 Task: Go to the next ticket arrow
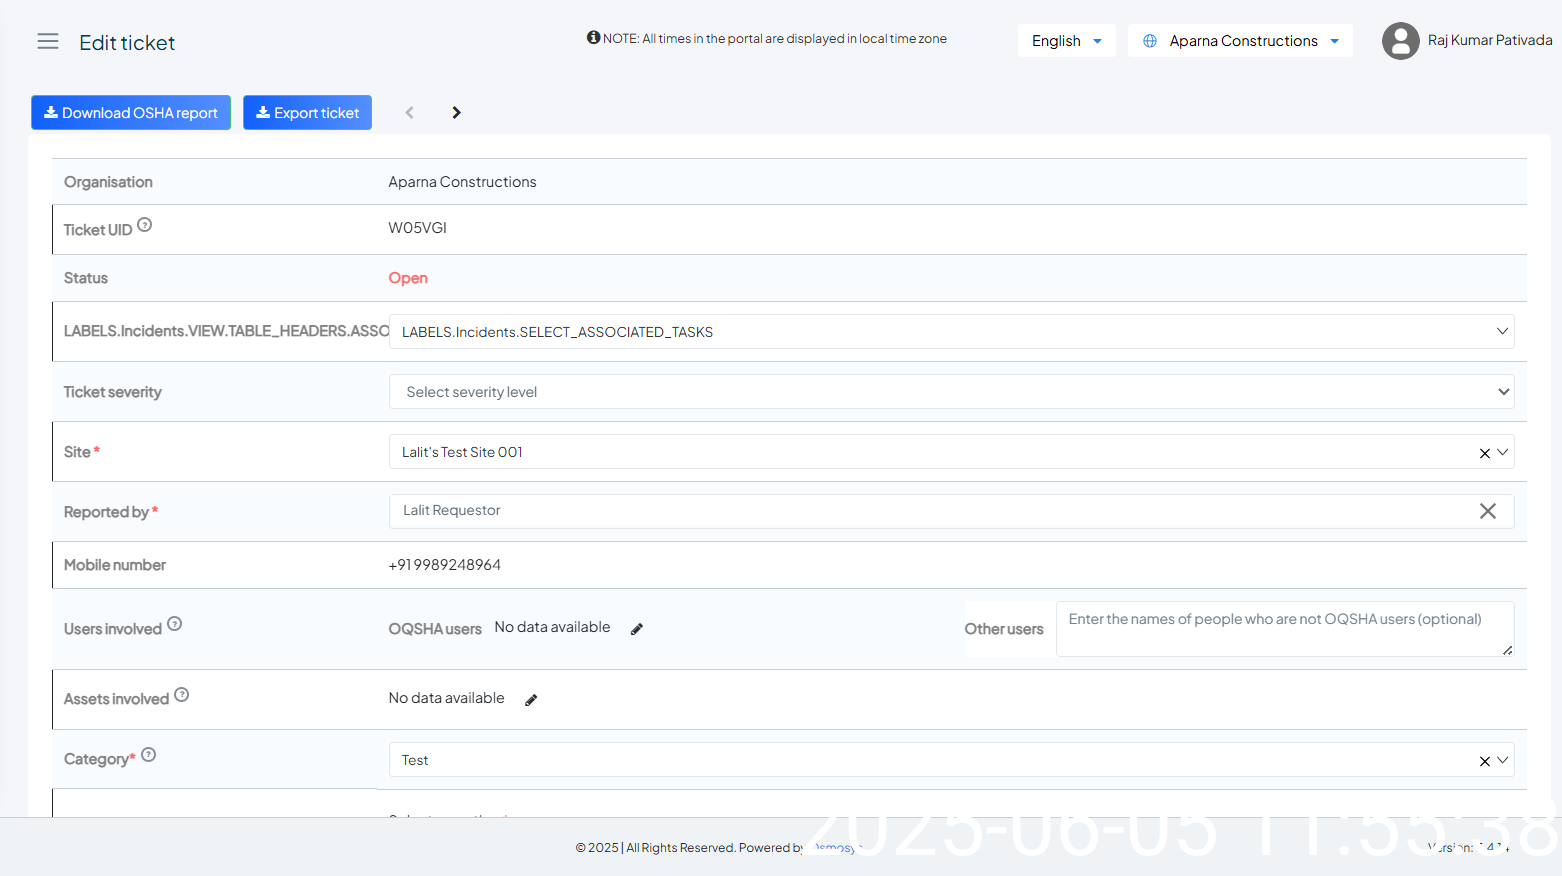[456, 113]
